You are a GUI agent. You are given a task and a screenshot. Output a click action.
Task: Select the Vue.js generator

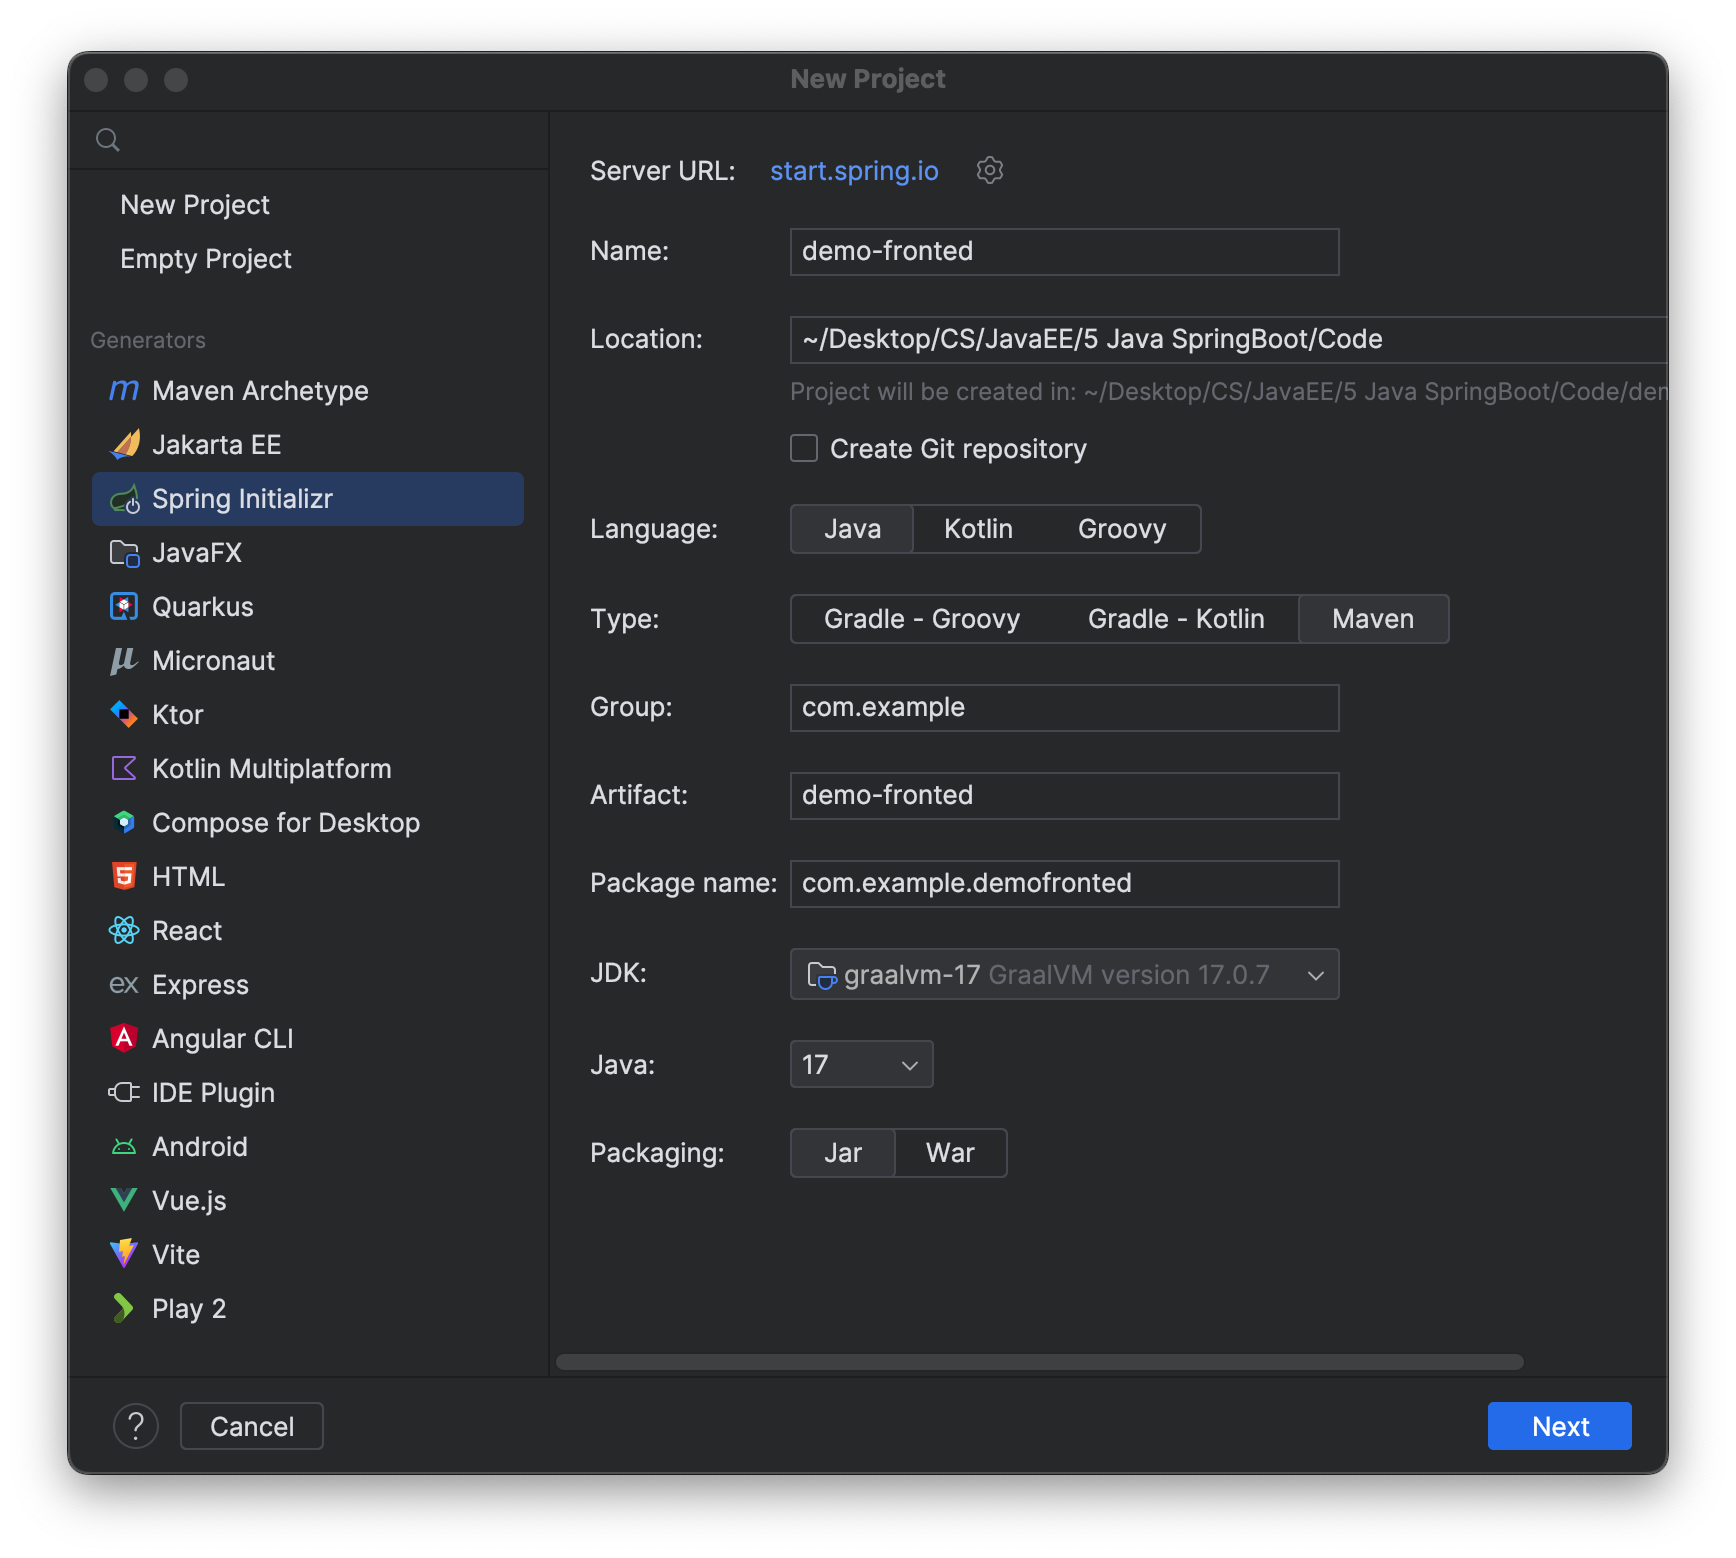tap(188, 1200)
